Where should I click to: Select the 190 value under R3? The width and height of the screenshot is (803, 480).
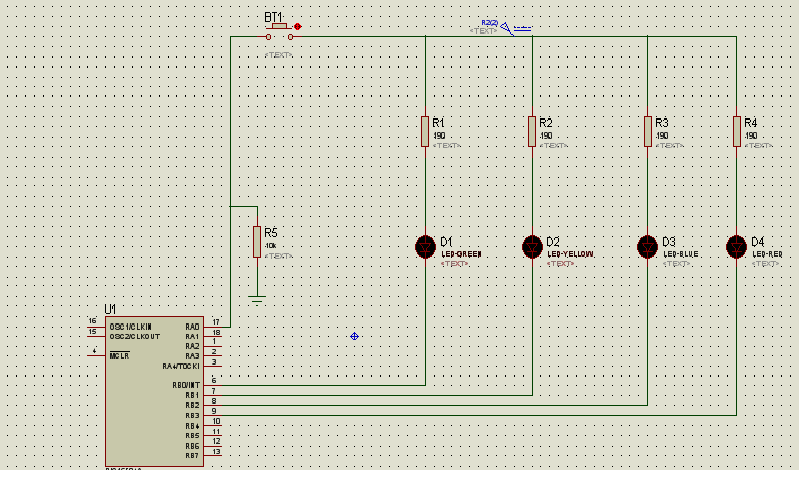(x=662, y=136)
